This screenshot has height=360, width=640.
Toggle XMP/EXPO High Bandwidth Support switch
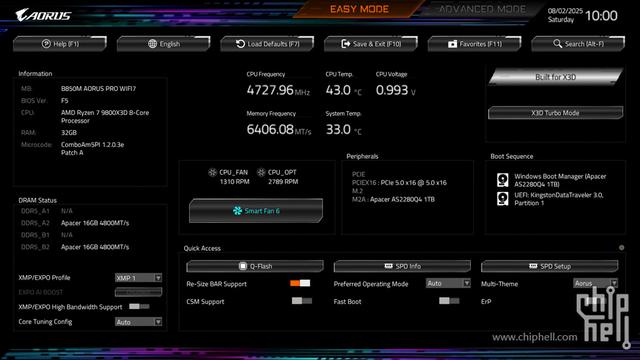click(139, 306)
